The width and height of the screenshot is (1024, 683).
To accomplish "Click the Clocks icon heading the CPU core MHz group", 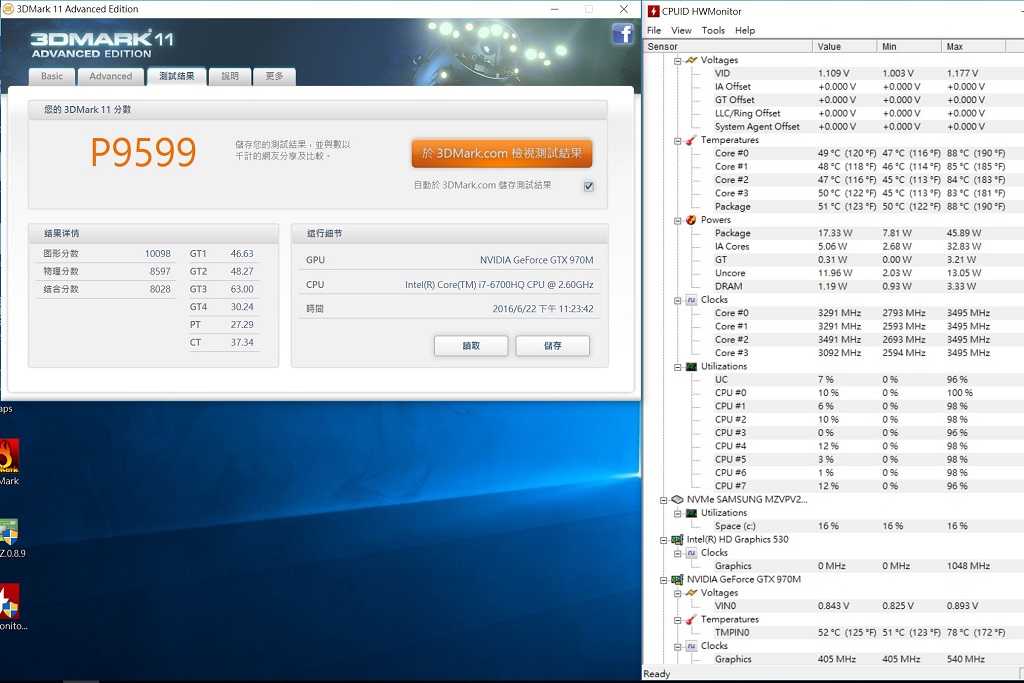I will [691, 300].
